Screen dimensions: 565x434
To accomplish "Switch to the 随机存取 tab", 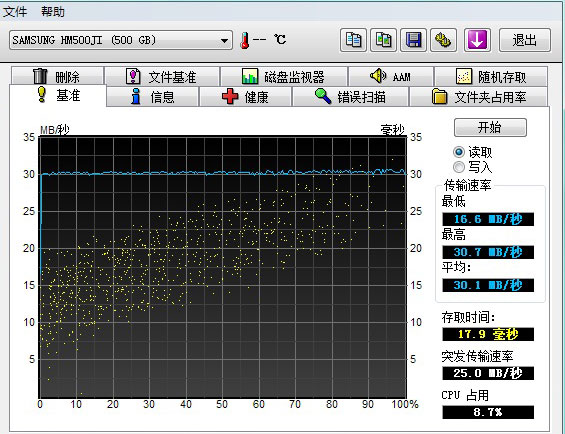I will coord(491,76).
